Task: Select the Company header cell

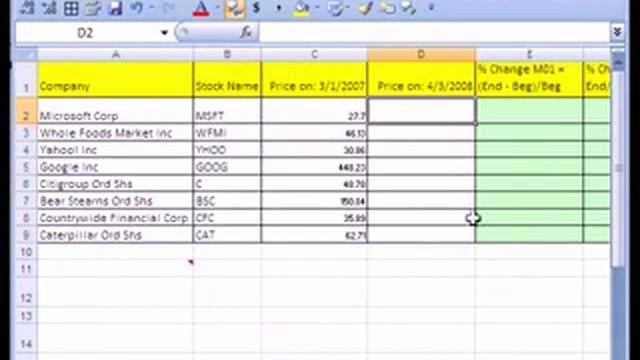Action: point(116,79)
